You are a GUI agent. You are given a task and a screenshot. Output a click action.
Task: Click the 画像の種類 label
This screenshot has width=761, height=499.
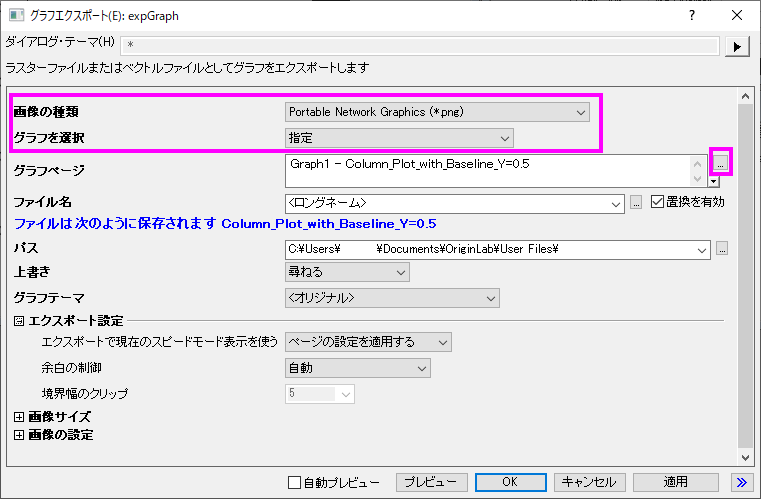click(46, 112)
